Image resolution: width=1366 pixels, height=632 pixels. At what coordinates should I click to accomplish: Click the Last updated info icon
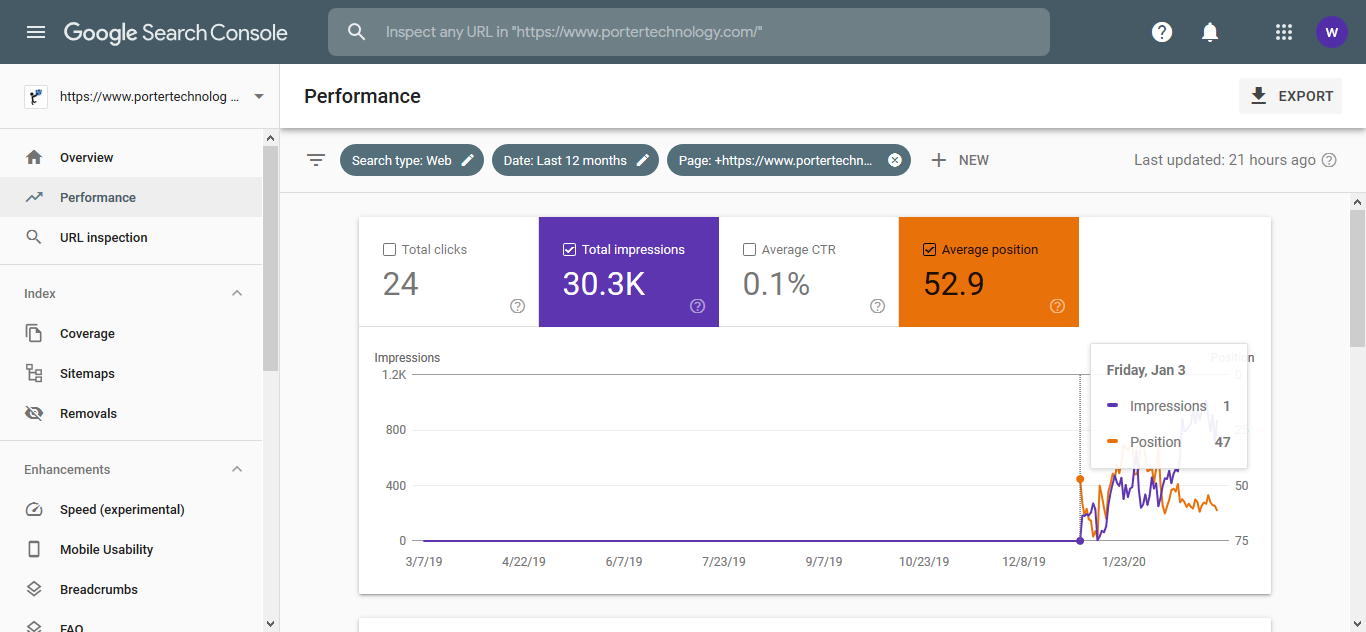pos(1329,160)
